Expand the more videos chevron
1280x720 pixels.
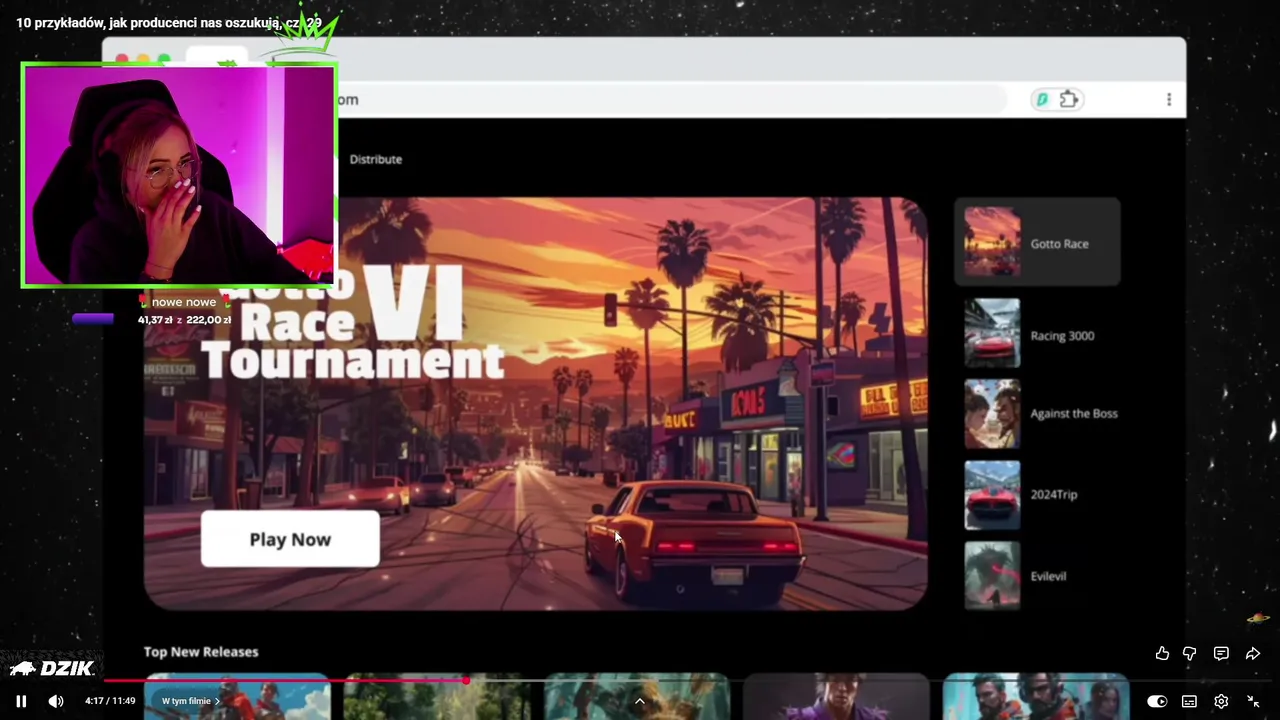coord(640,701)
